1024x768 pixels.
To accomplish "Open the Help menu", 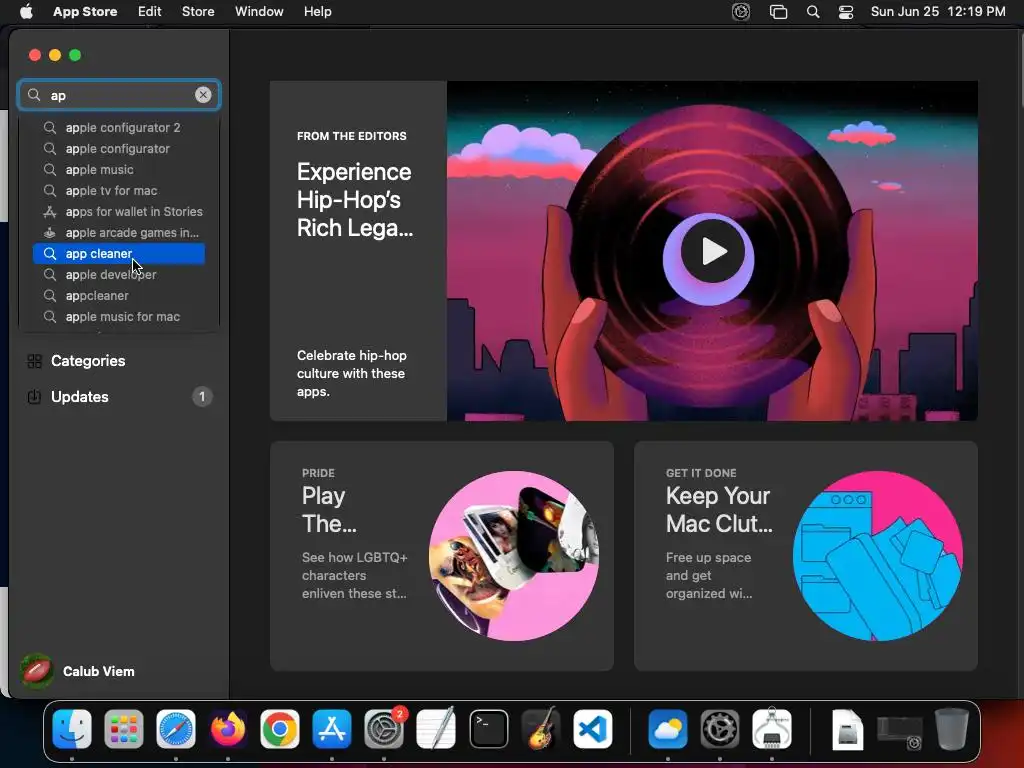I will coord(317,11).
